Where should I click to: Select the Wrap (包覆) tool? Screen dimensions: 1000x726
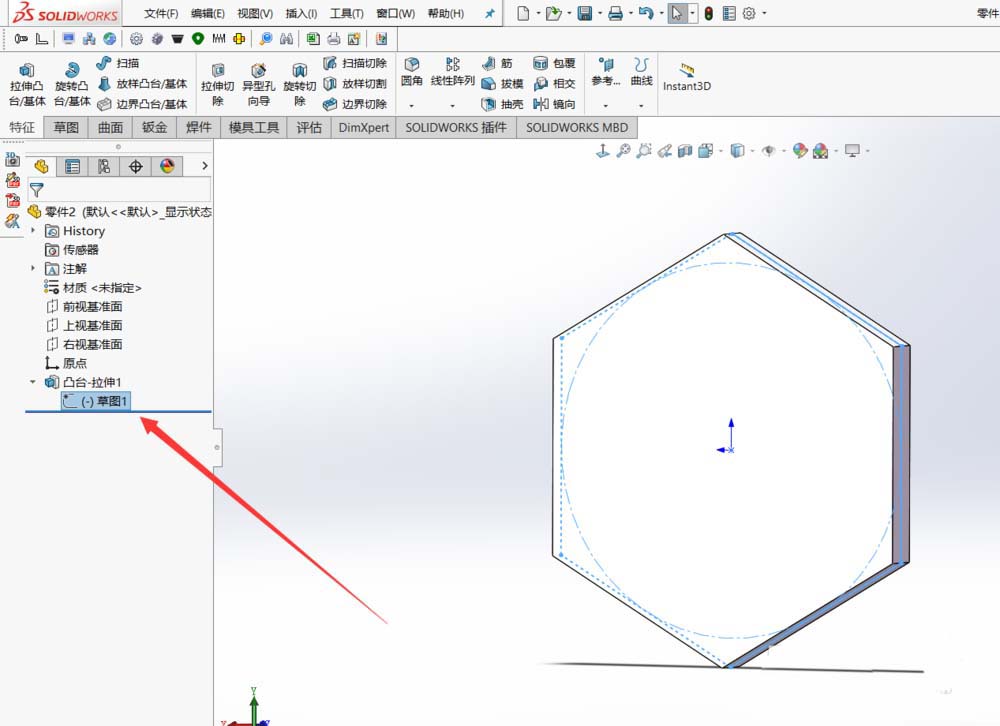[x=554, y=63]
